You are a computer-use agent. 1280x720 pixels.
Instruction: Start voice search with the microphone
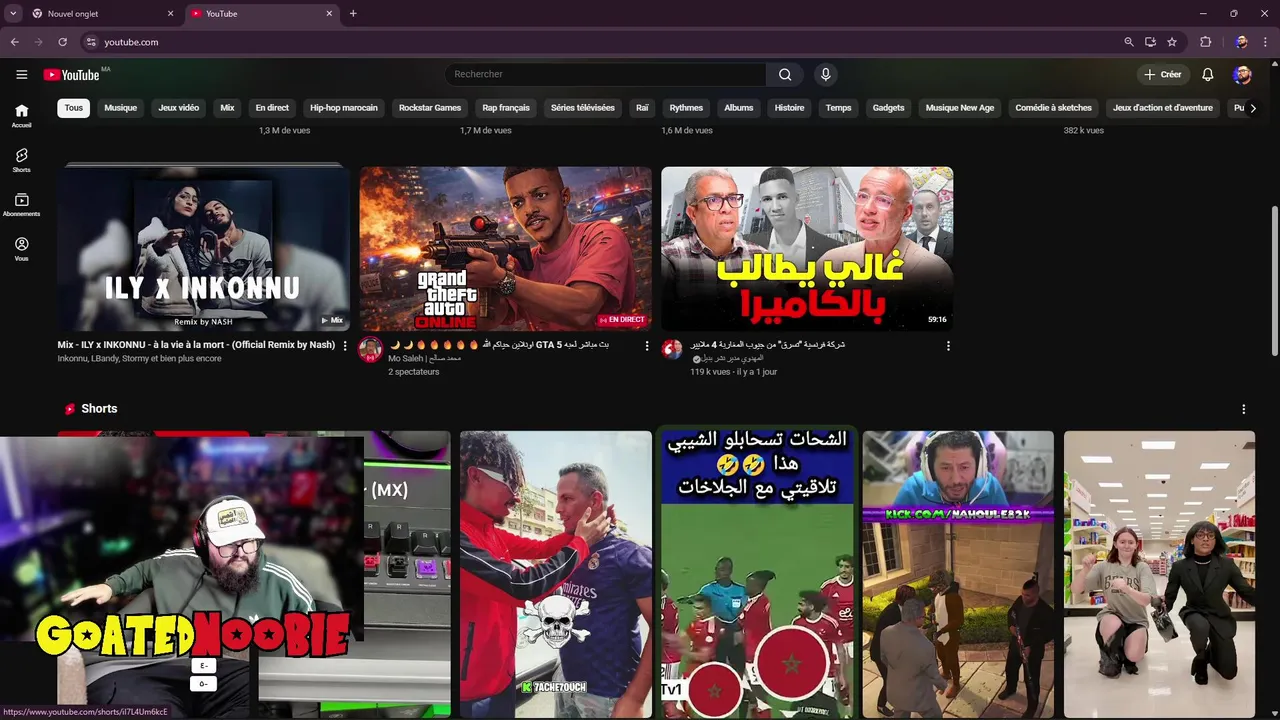coord(825,74)
